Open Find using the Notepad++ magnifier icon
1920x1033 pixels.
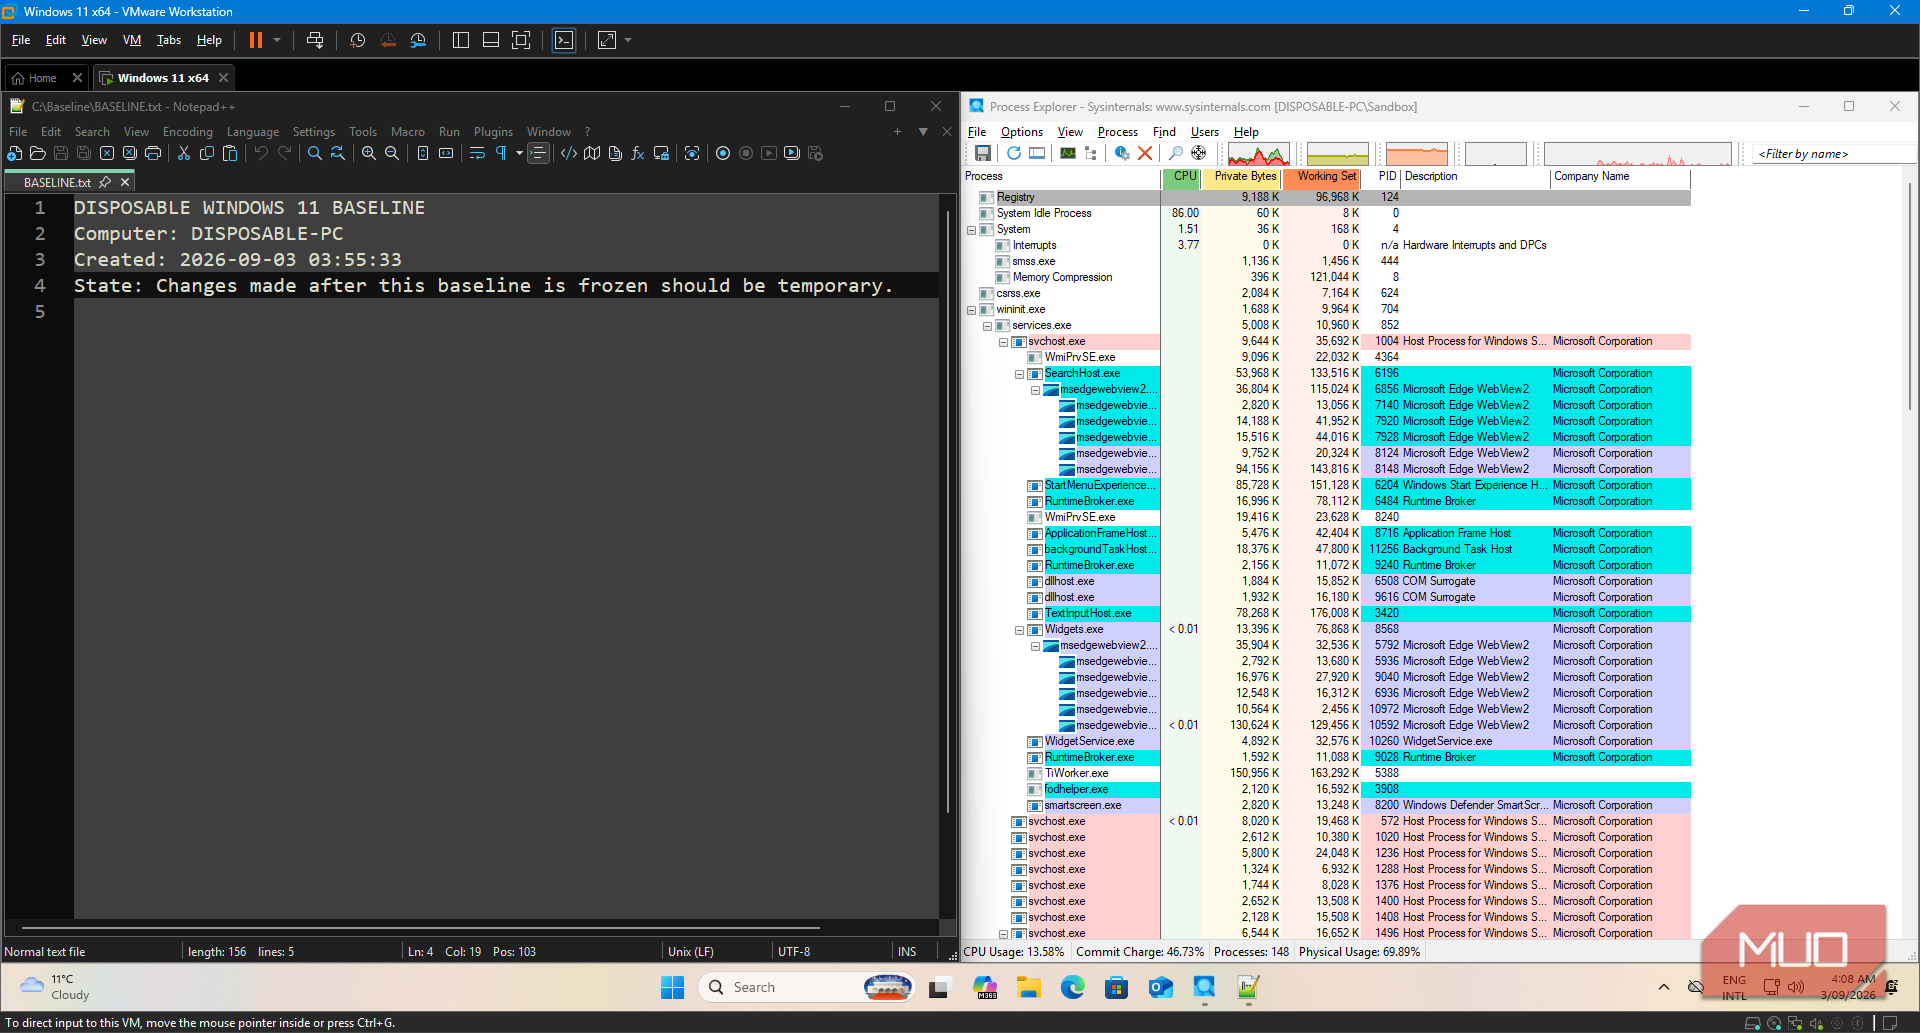pyautogui.click(x=315, y=153)
